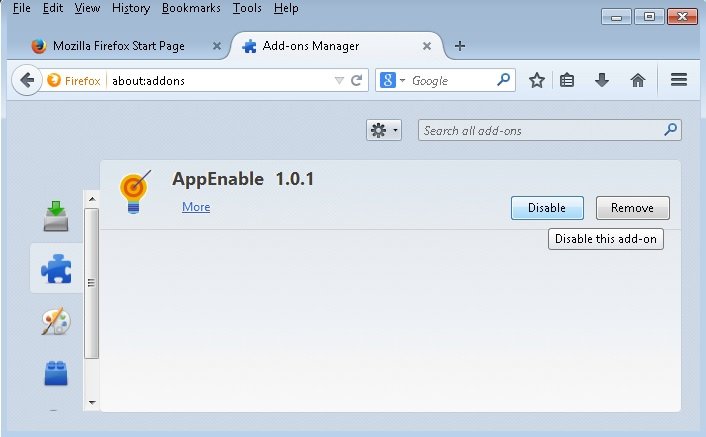Open the Downloads arrow icon
This screenshot has width=706, height=437.
[x=602, y=81]
